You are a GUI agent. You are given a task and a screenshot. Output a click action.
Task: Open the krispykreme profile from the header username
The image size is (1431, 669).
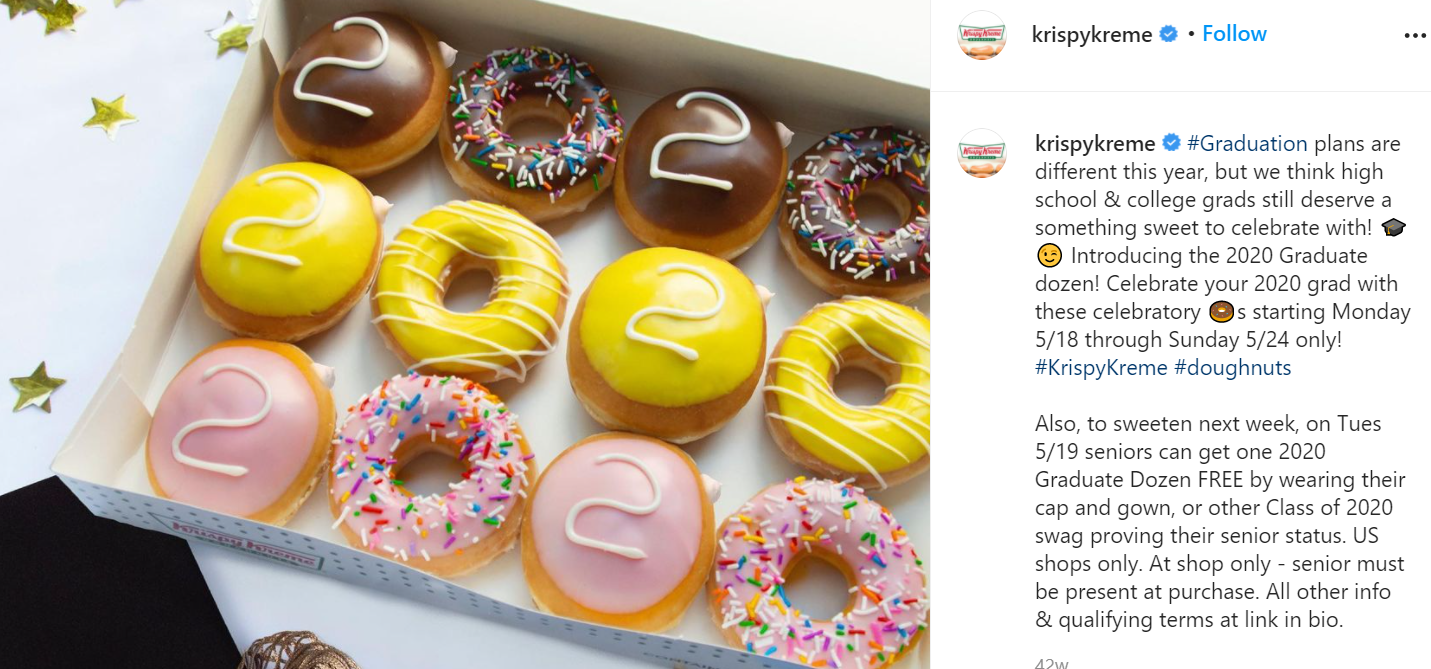point(1092,35)
